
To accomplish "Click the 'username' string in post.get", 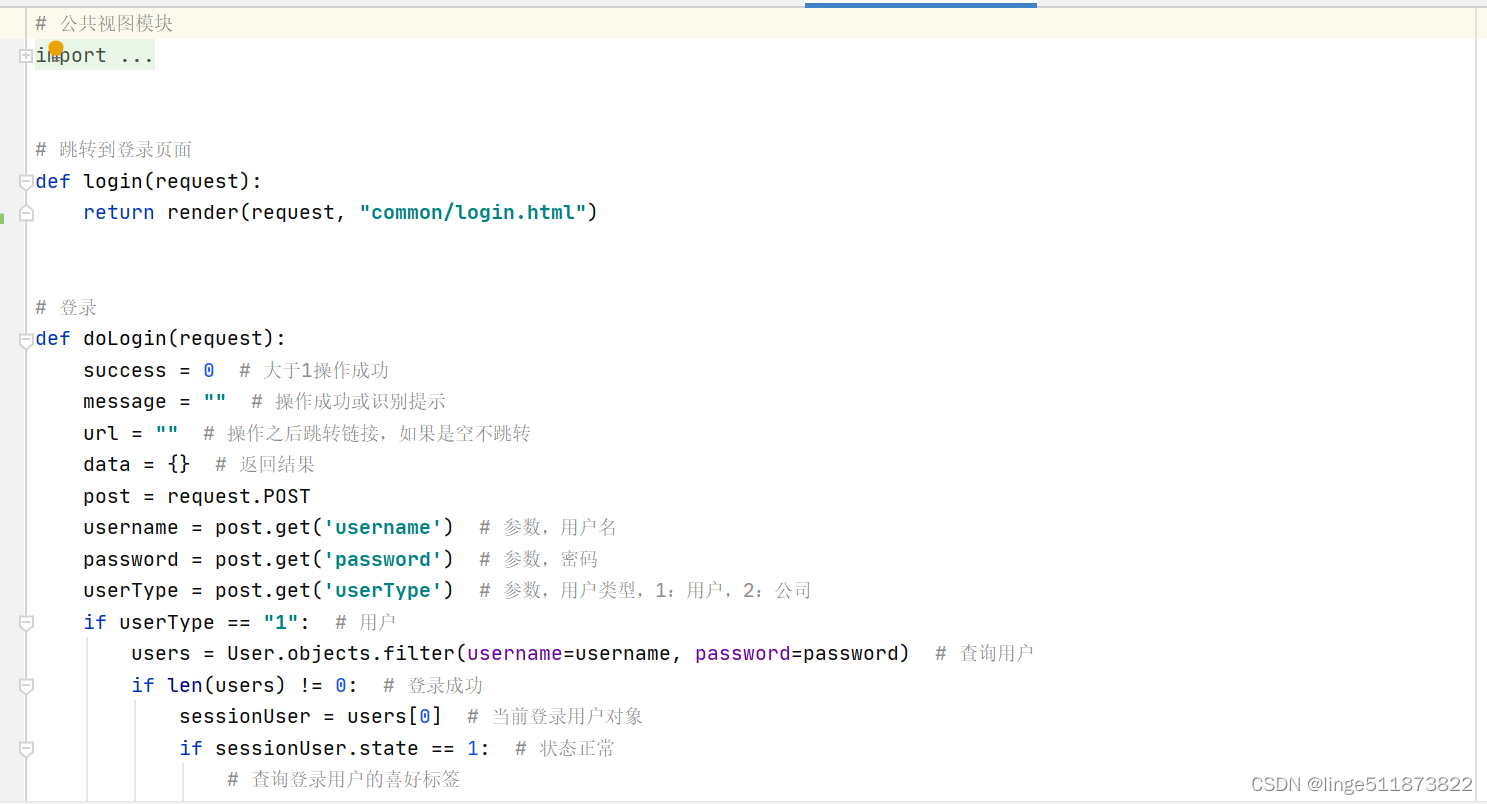I will [x=383, y=527].
